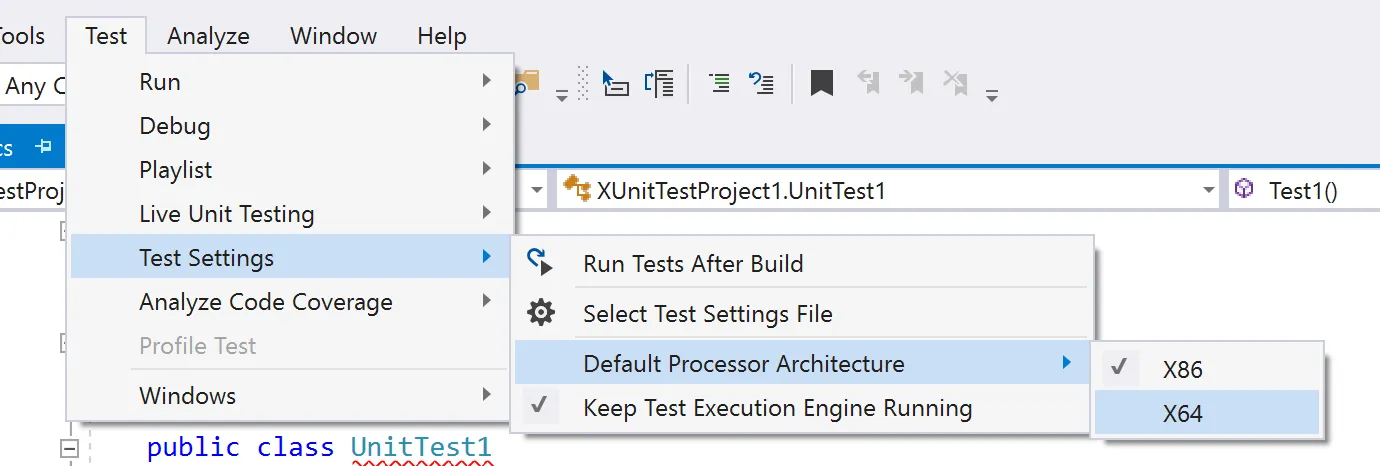Viewport: 1380px width, 466px height.
Task: Click the bracketed text lines toolbar icon
Action: (659, 83)
